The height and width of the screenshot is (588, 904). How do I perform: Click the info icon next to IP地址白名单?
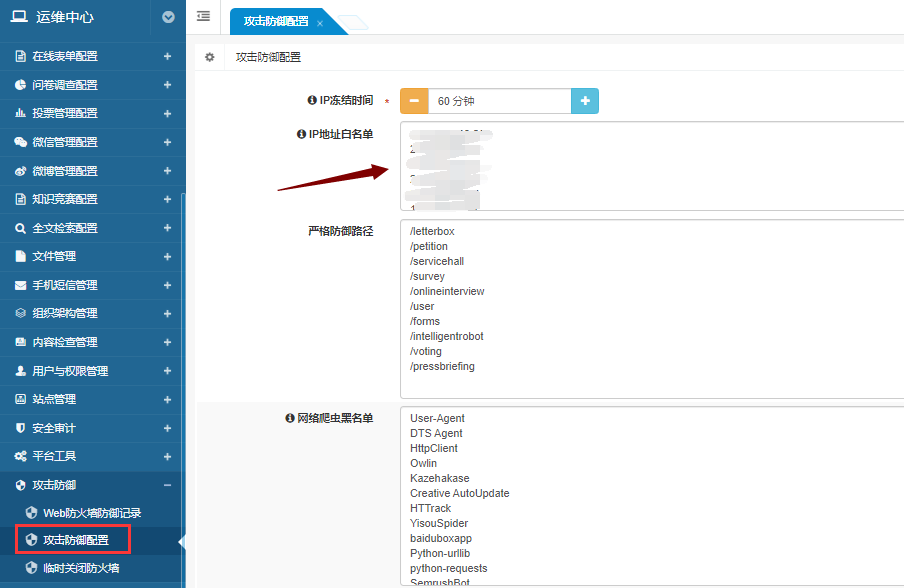pos(301,134)
